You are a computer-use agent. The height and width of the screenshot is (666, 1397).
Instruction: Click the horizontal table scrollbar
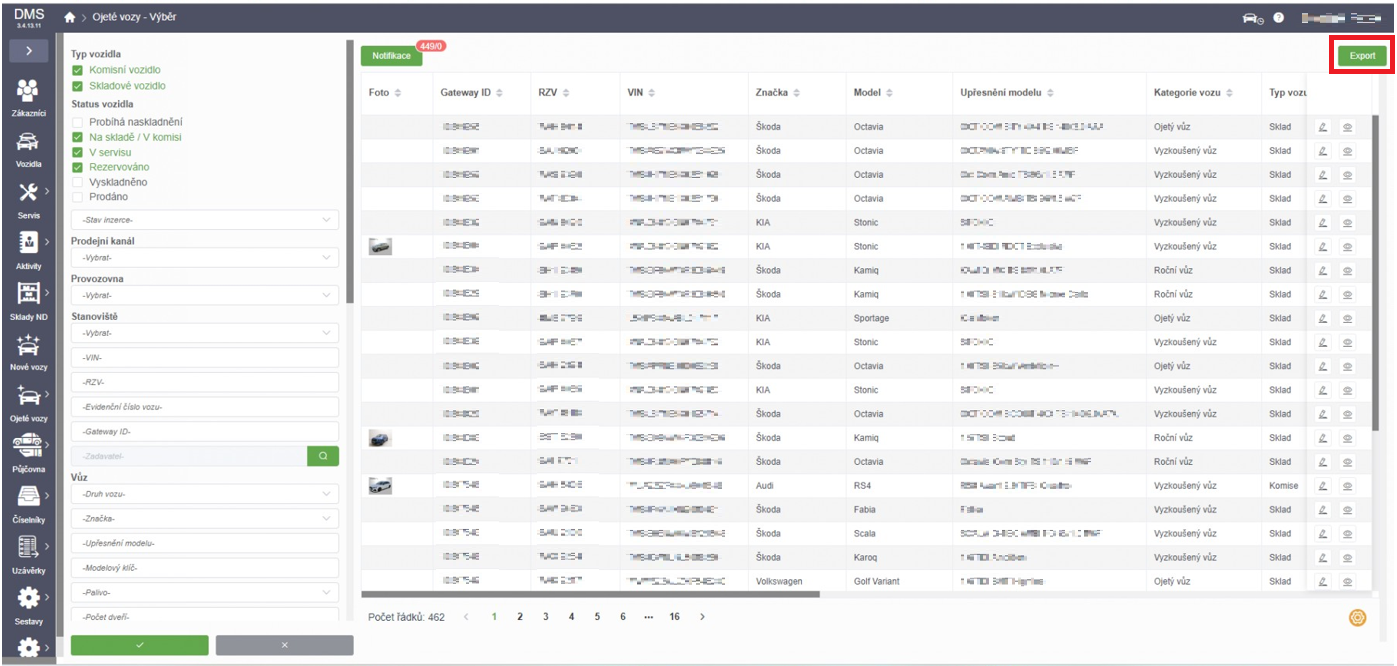[x=590, y=594]
